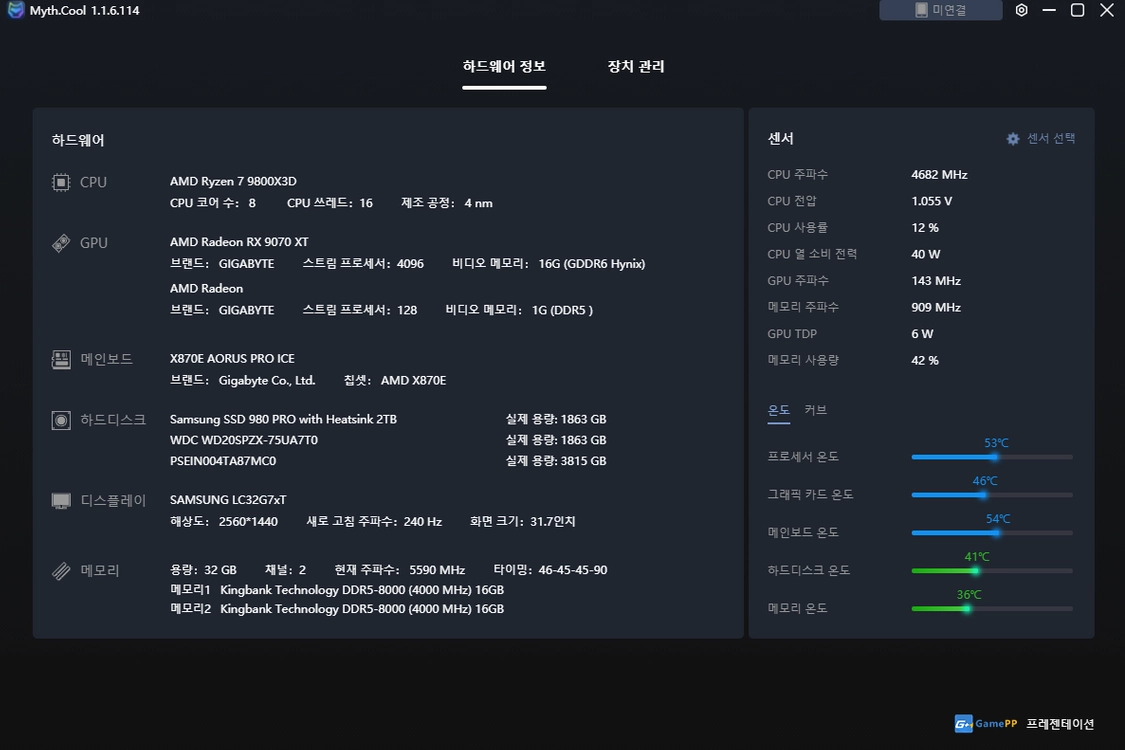This screenshot has height=750, width=1125.
Task: Click the GPU TDP 6 W value
Action: (922, 334)
